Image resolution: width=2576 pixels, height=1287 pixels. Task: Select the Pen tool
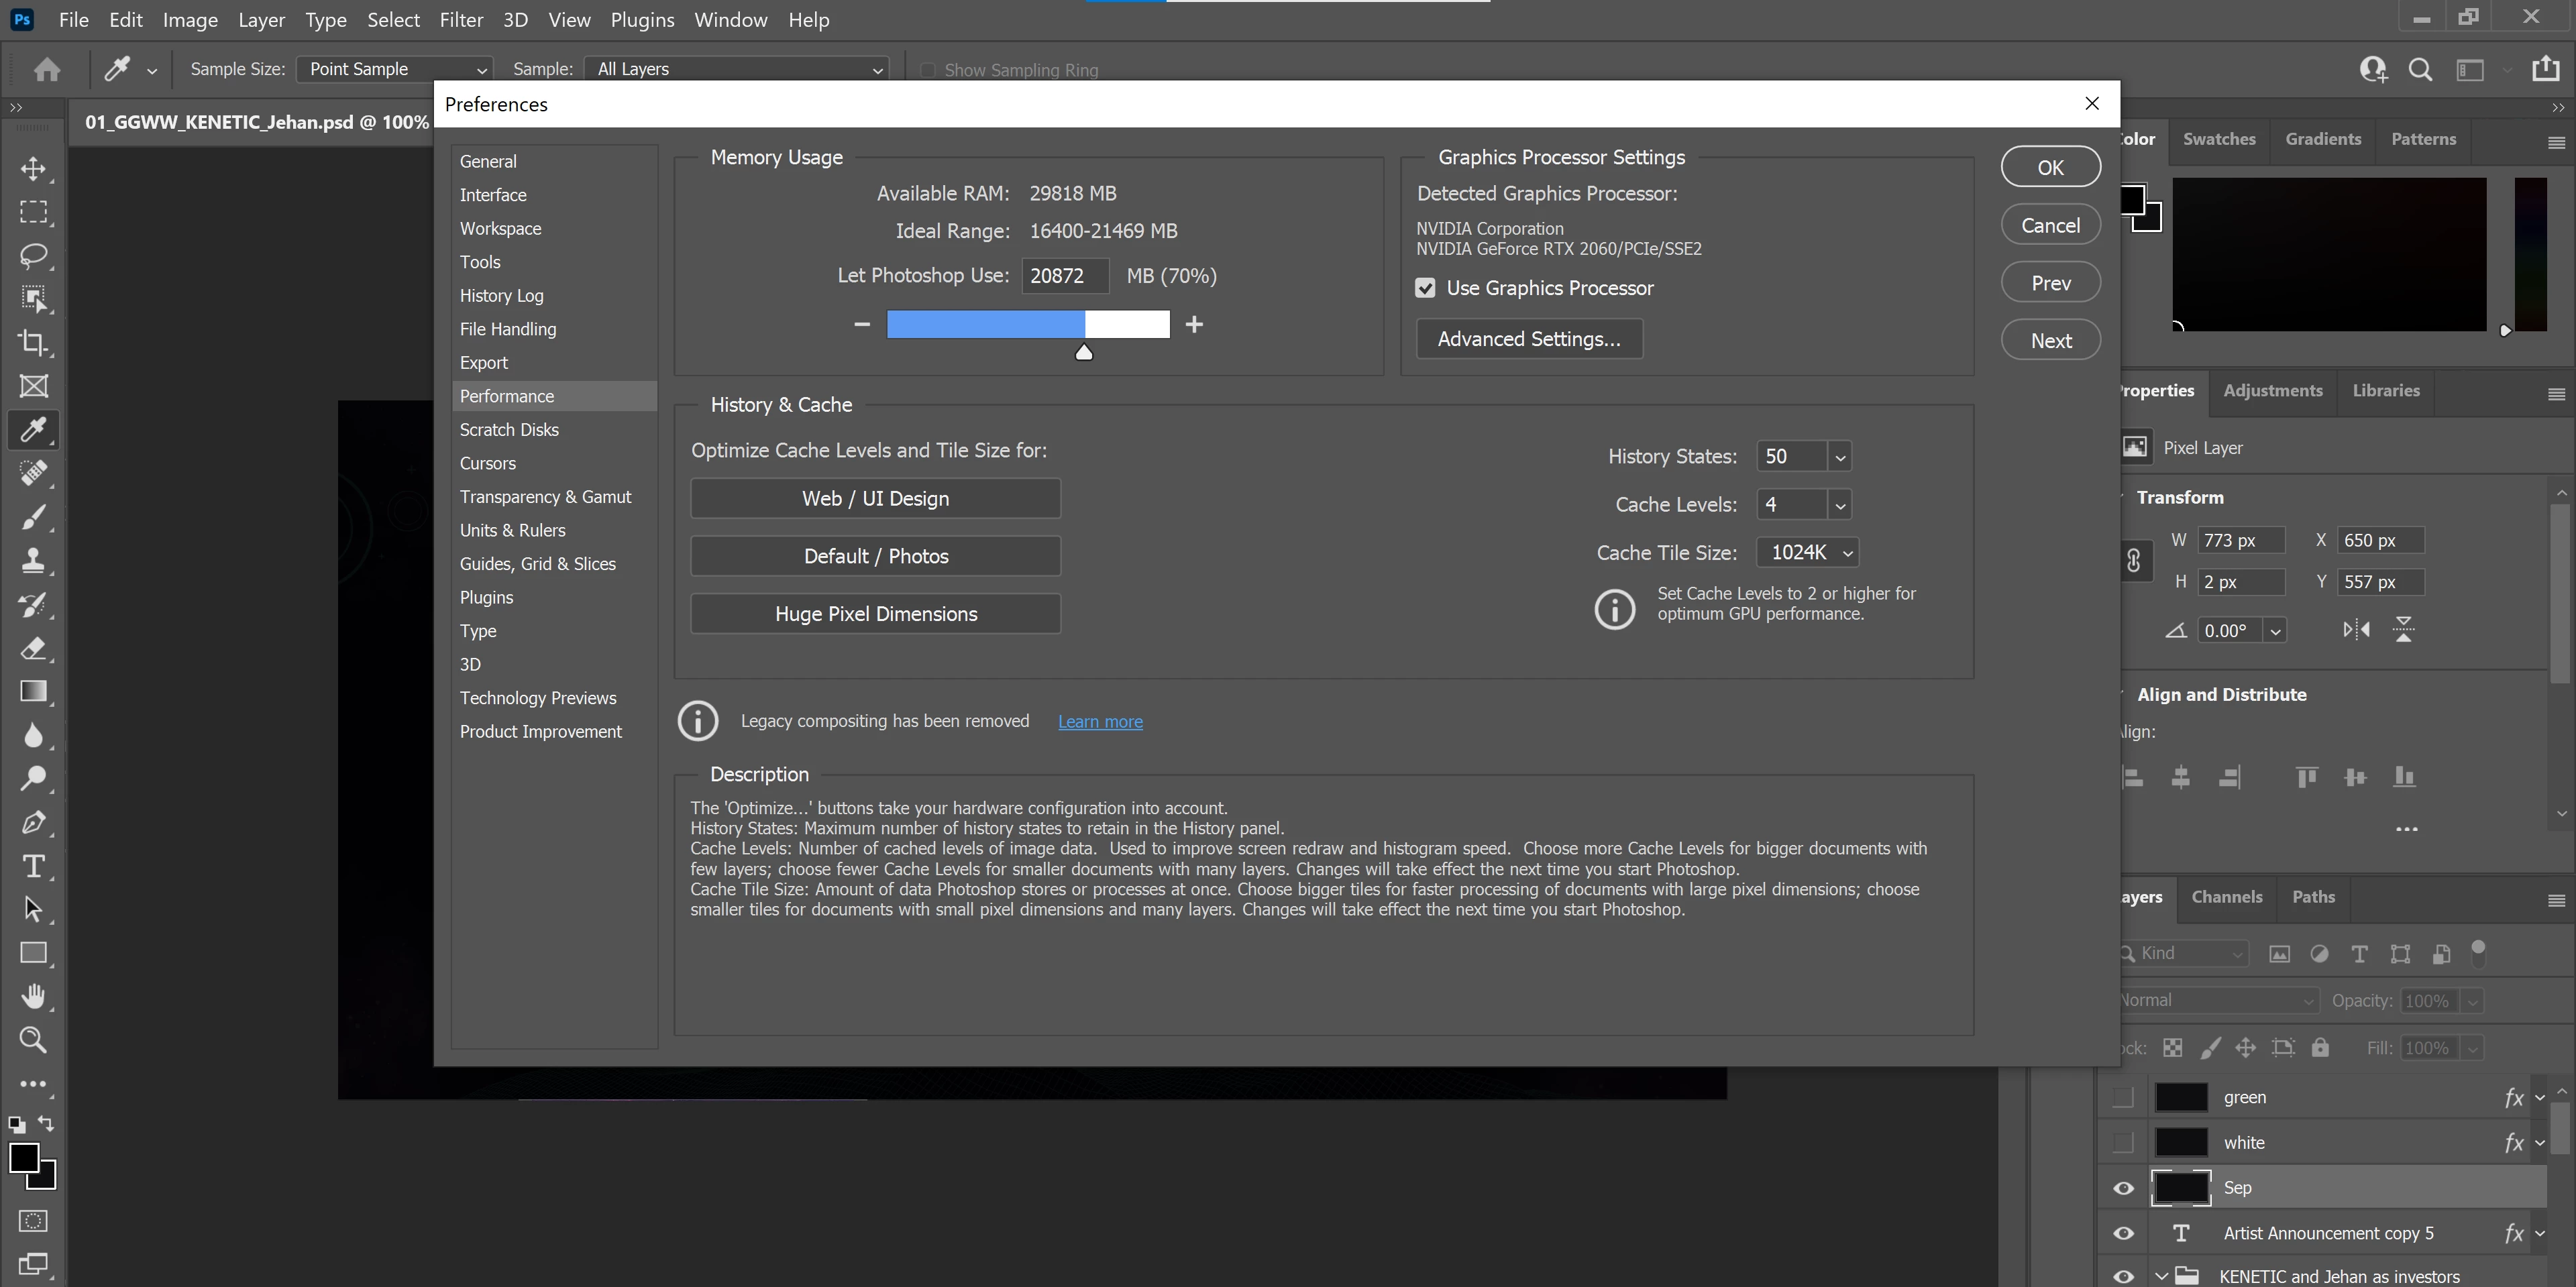click(x=33, y=822)
